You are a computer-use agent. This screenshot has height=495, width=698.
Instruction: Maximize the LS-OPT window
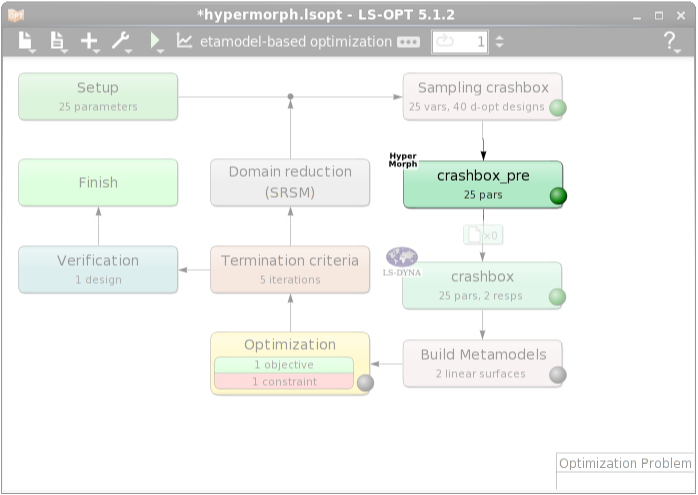659,16
